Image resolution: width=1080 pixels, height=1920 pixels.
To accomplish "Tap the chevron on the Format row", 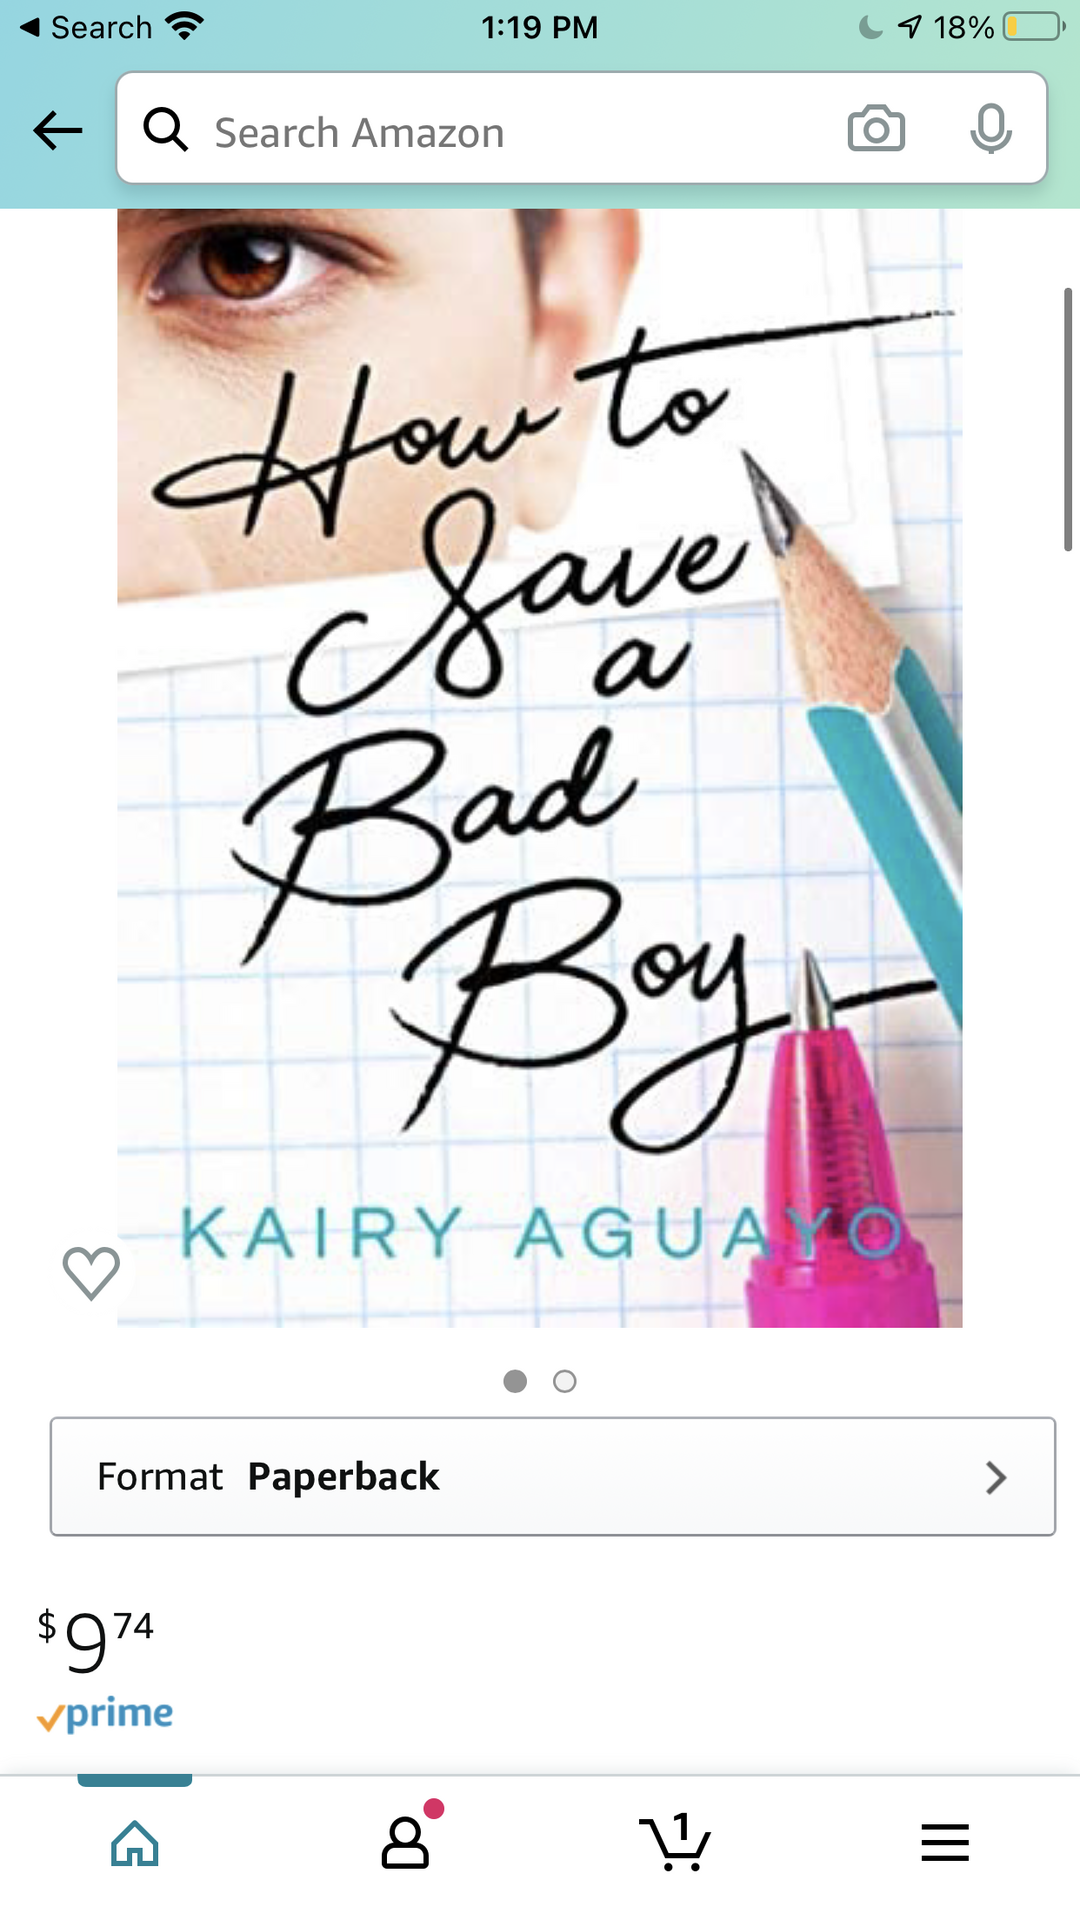I will [995, 1477].
